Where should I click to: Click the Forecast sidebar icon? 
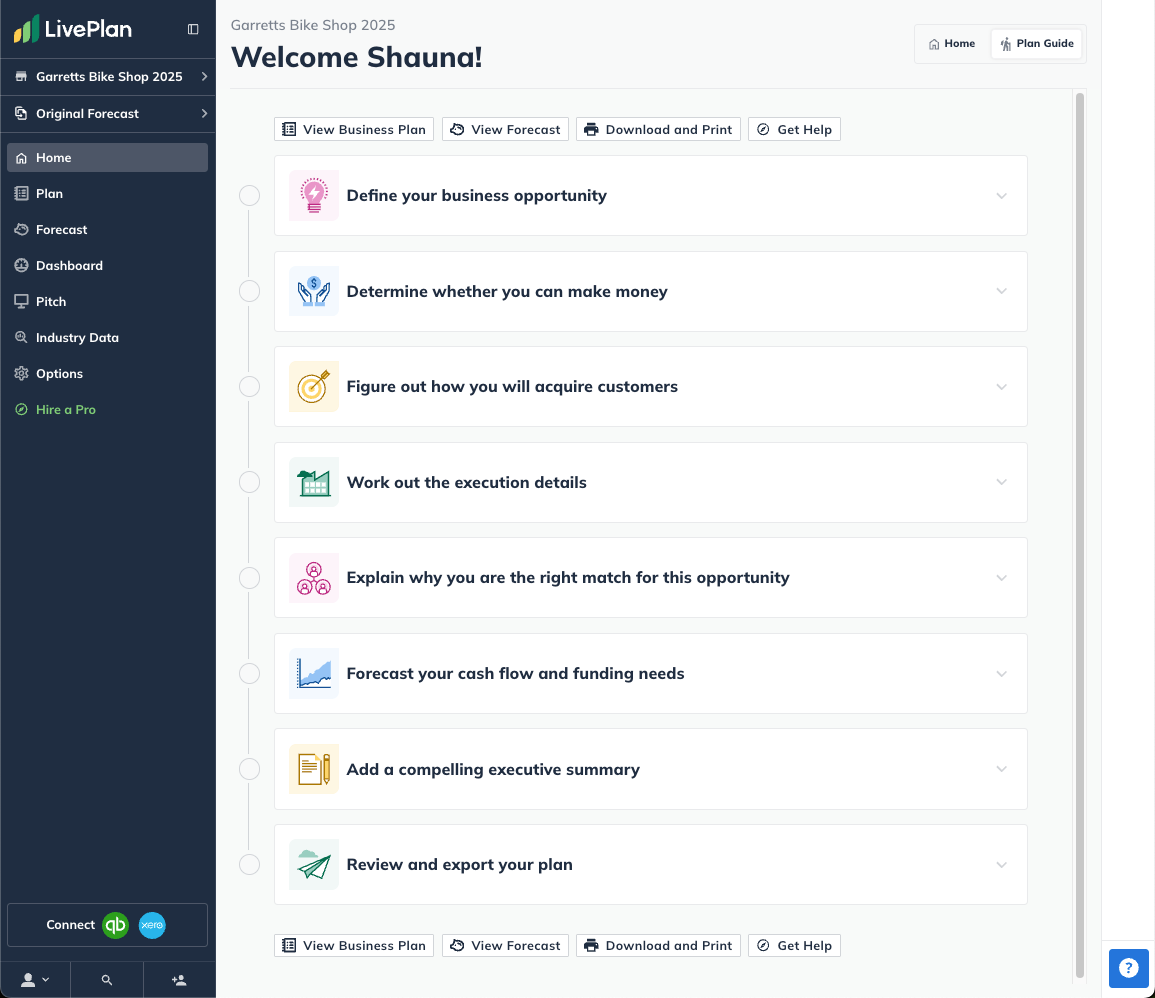[x=21, y=230]
